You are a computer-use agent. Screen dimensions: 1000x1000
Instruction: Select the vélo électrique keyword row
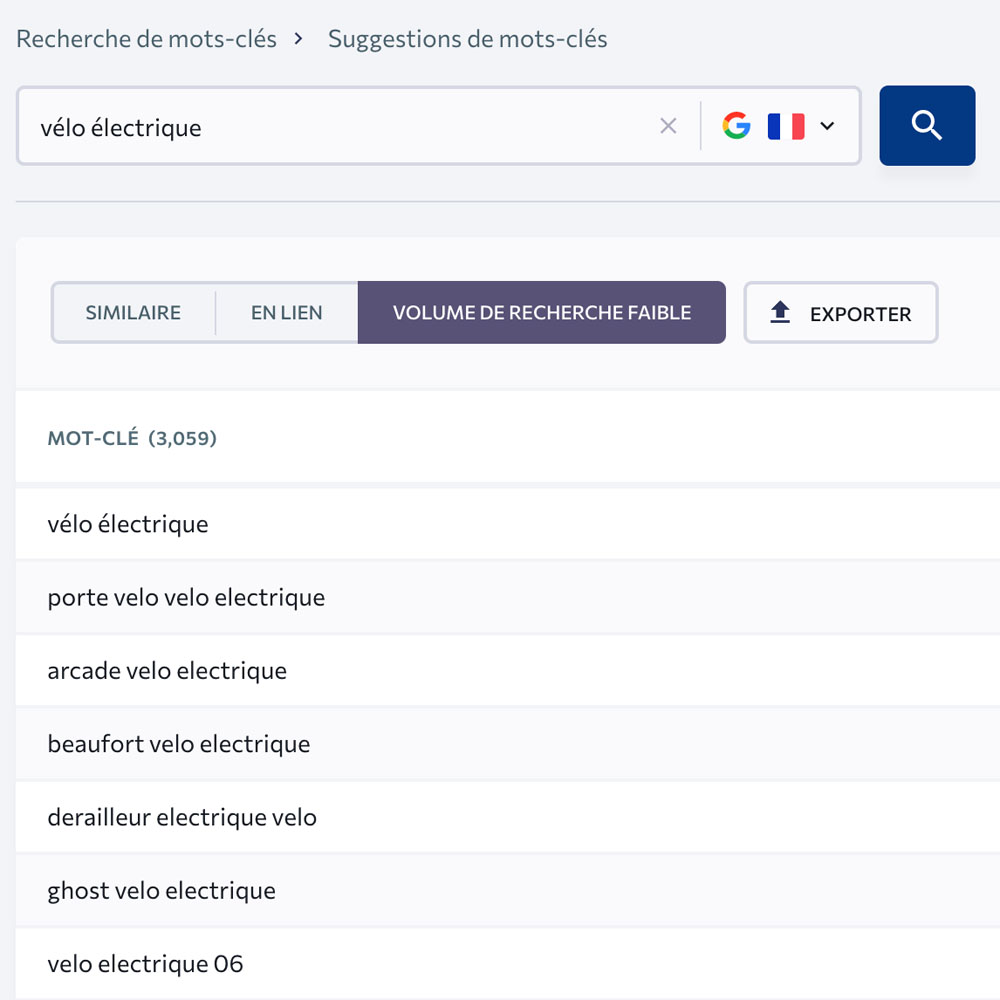(508, 524)
